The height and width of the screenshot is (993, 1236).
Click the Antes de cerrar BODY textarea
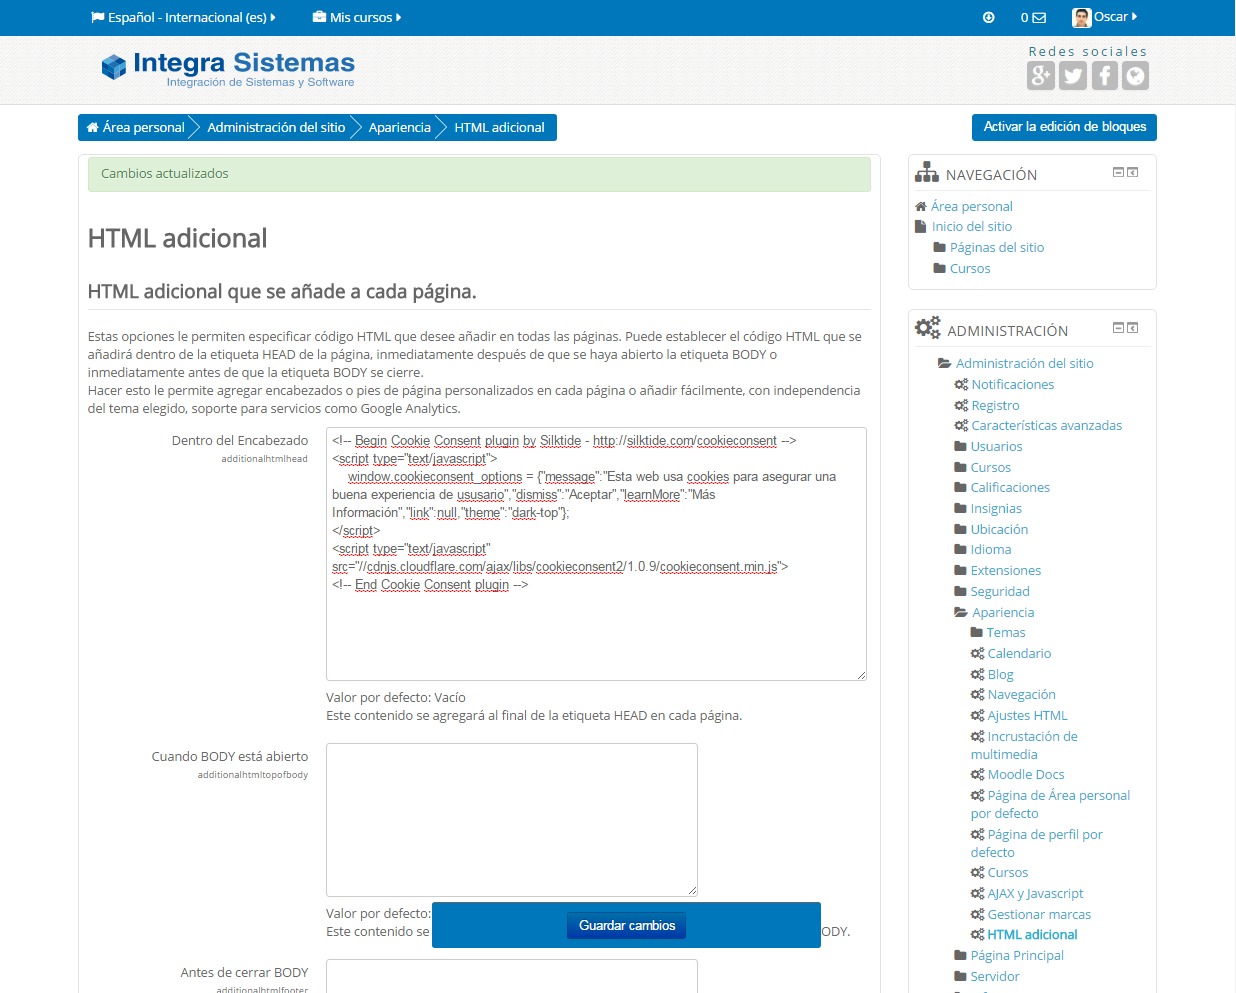point(512,976)
